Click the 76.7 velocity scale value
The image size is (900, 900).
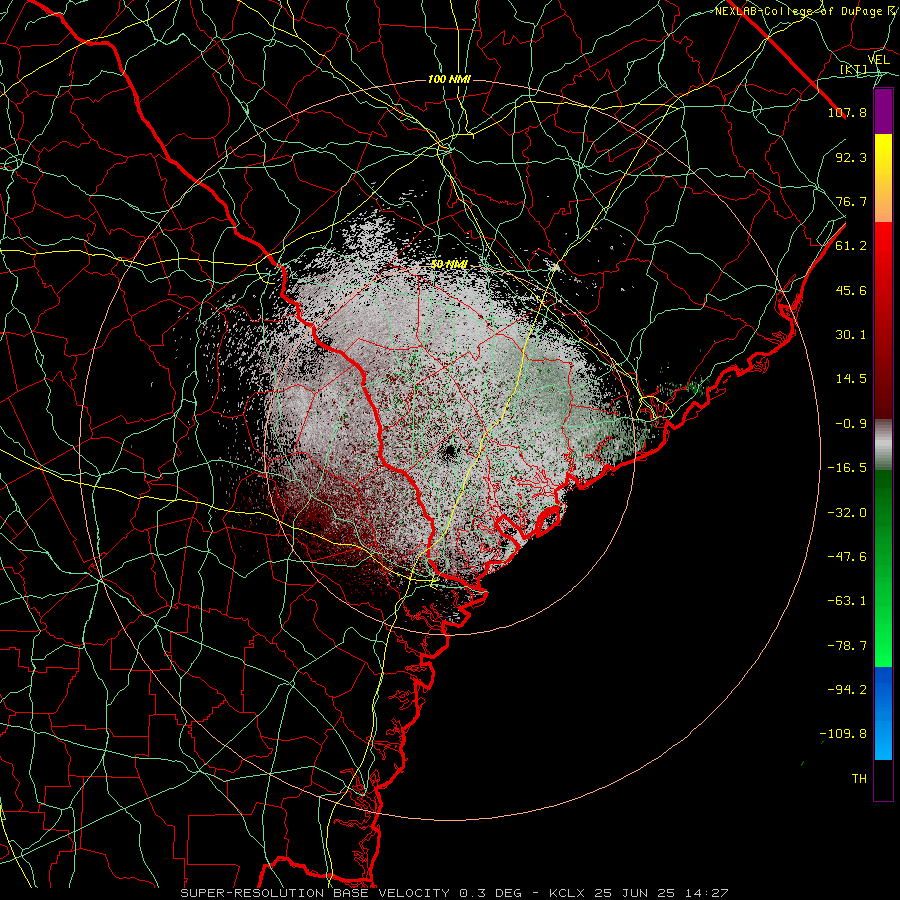(851, 201)
